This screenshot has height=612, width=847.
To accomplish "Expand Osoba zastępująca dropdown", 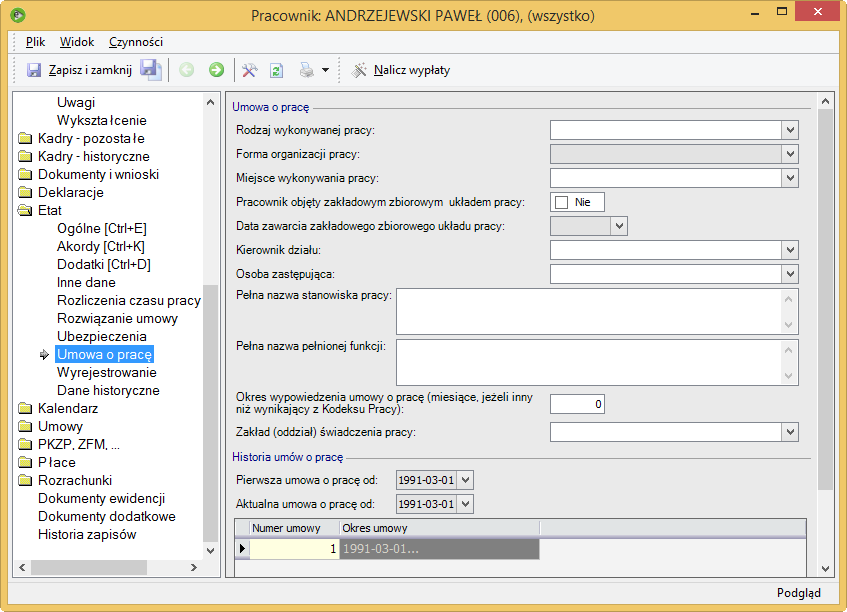I will pos(790,274).
